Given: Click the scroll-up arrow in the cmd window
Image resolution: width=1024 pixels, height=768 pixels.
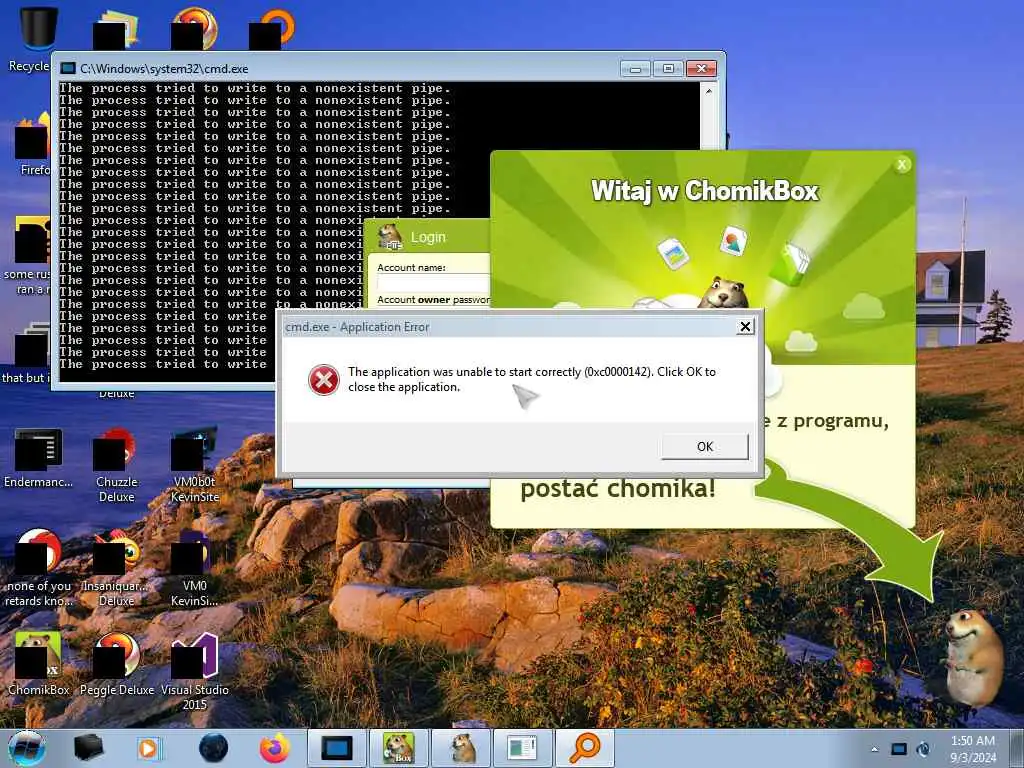Looking at the screenshot, I should [709, 91].
